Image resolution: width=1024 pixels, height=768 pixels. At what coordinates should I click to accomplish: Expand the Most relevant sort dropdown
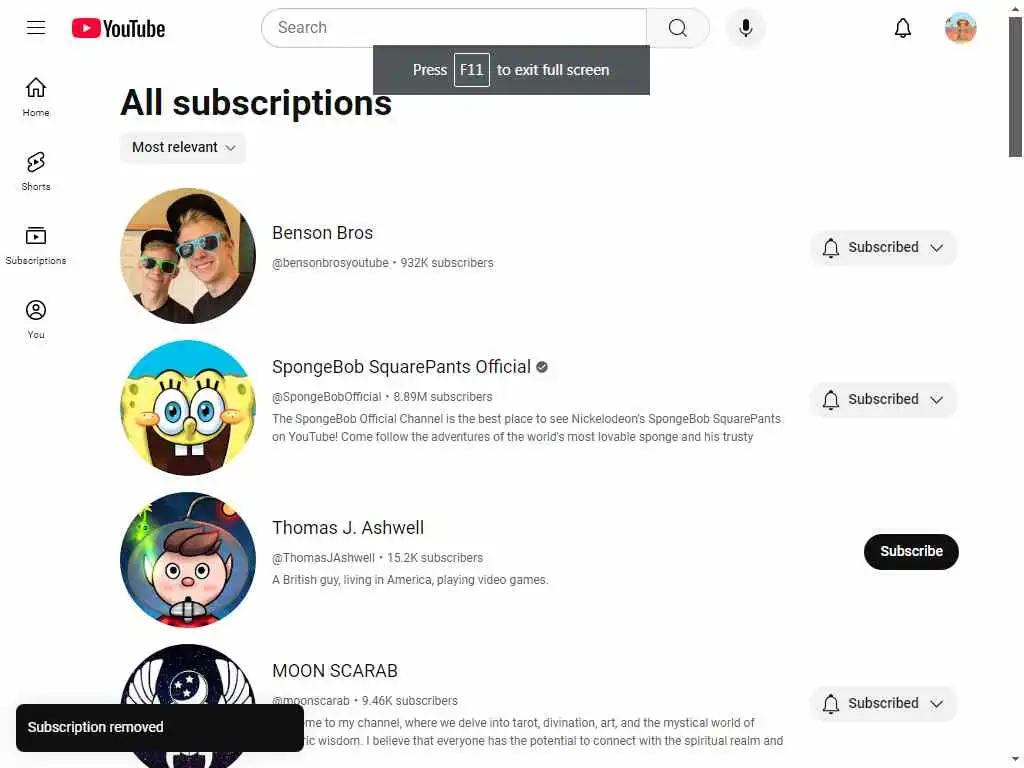tap(183, 148)
